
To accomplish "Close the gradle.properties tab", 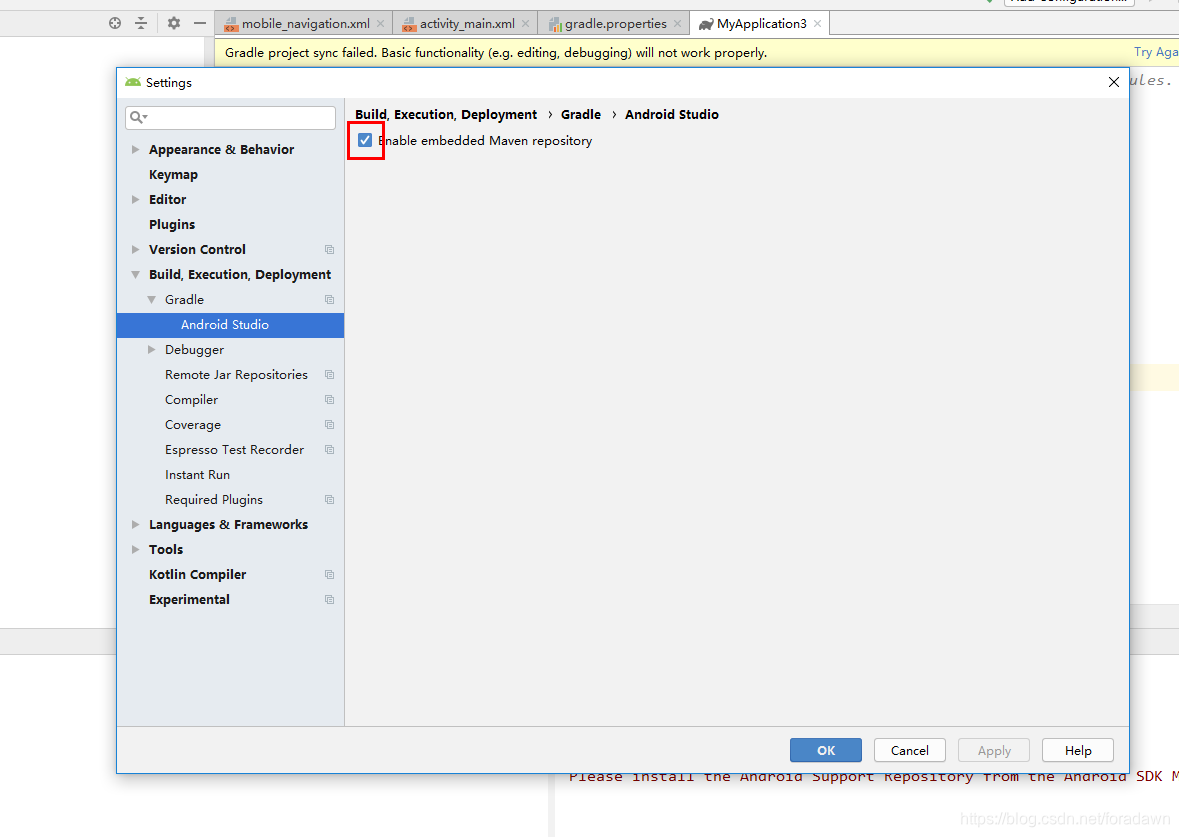I will [677, 23].
